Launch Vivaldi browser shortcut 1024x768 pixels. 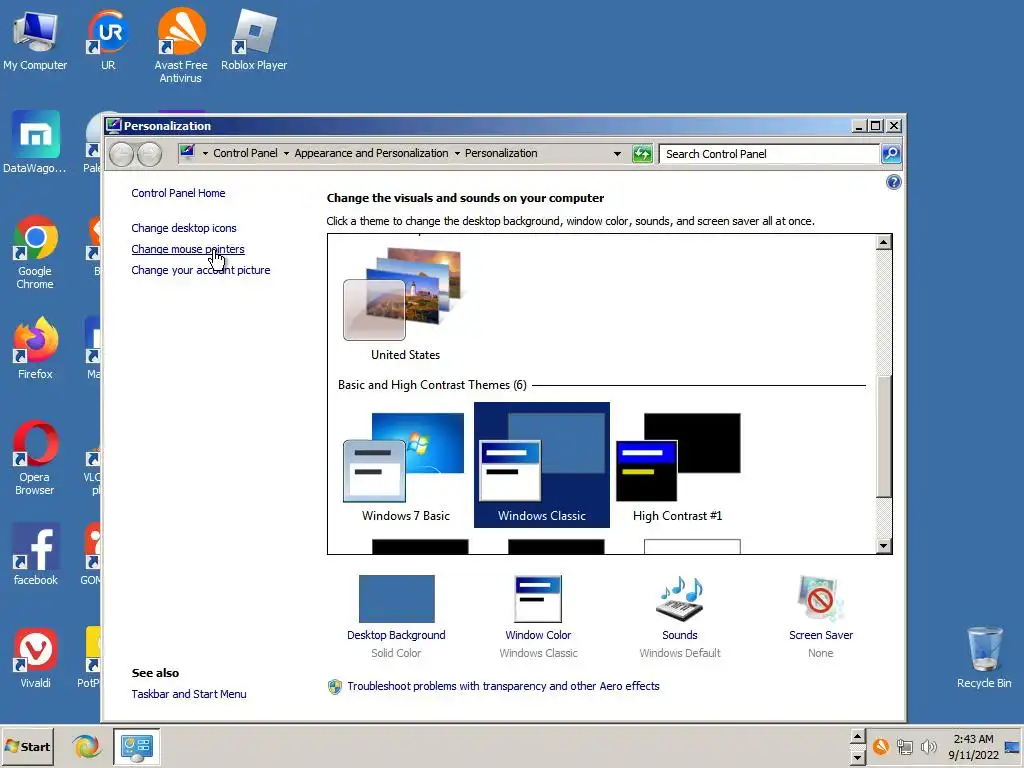(x=35, y=658)
